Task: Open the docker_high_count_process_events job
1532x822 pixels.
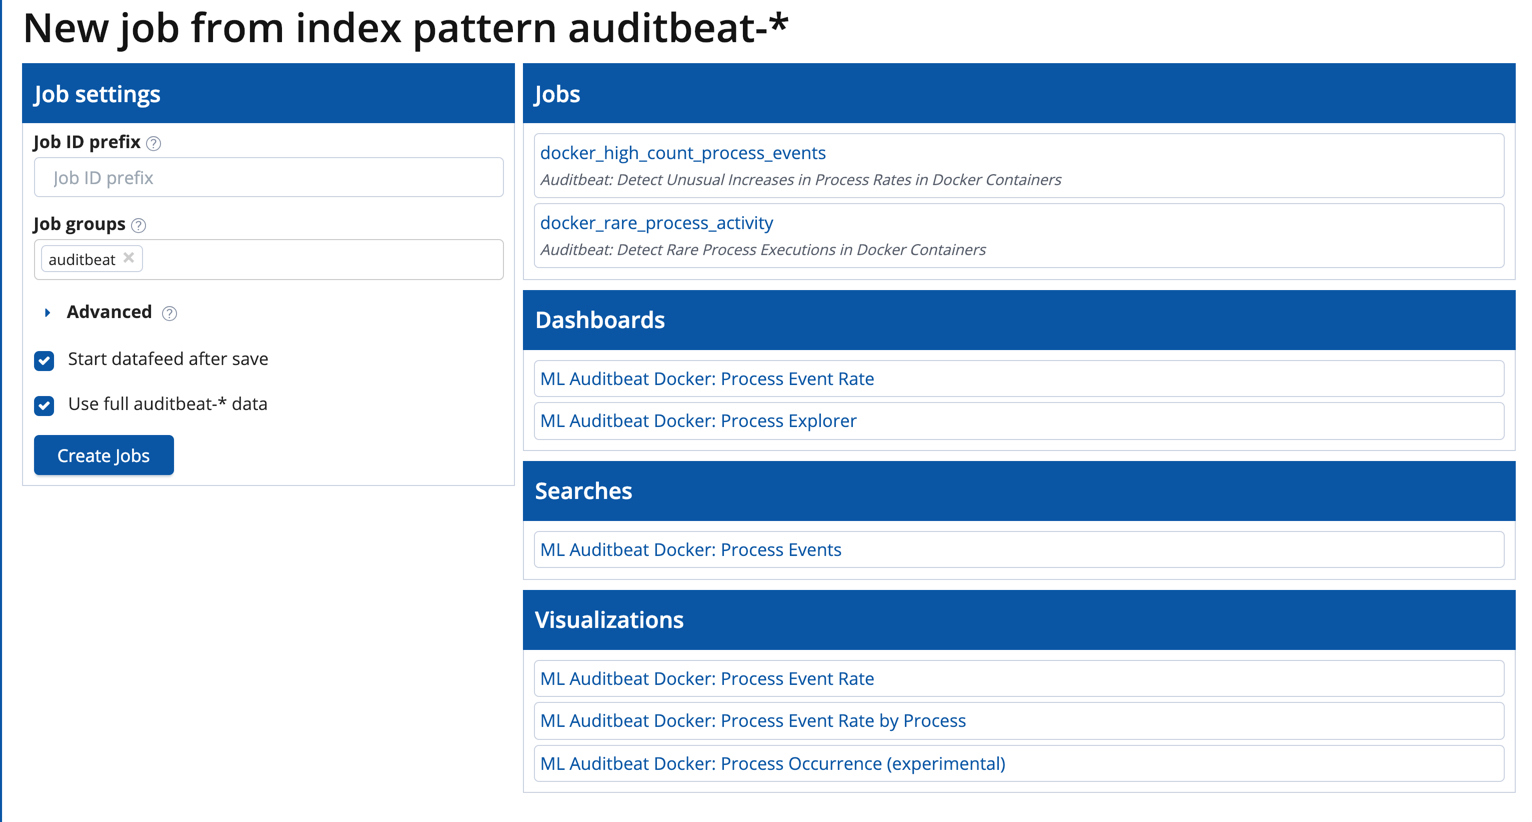Action: tap(683, 152)
